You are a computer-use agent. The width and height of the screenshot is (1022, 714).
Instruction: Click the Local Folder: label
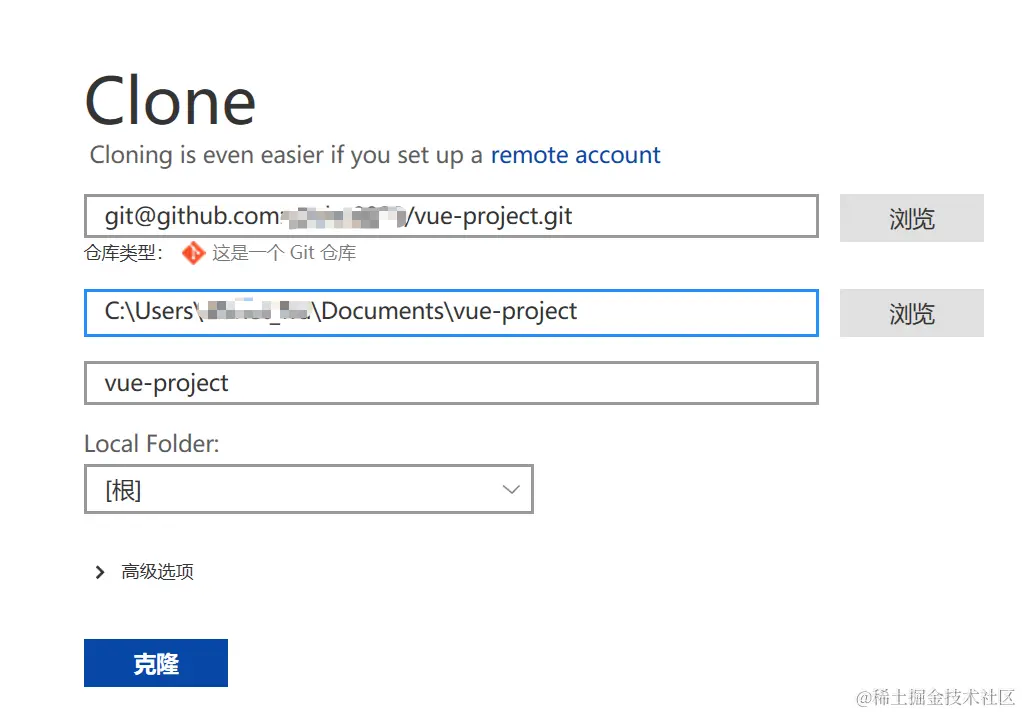(151, 443)
